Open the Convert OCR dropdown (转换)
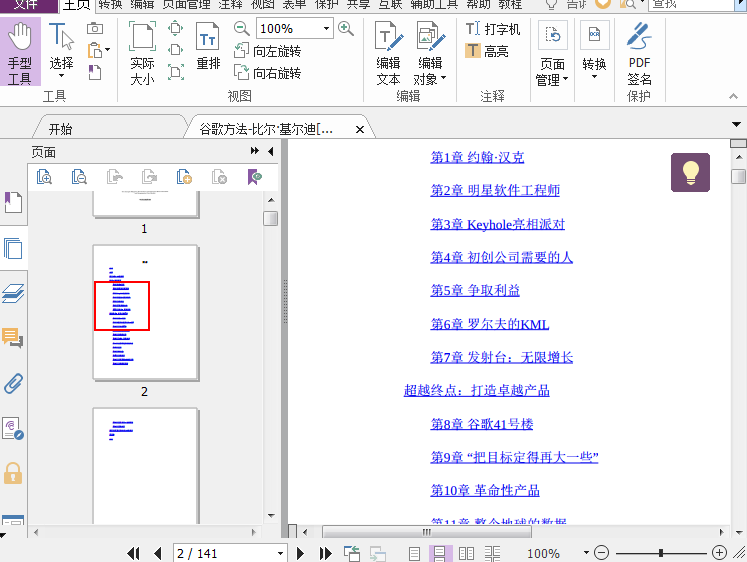This screenshot has width=747, height=562. [595, 50]
